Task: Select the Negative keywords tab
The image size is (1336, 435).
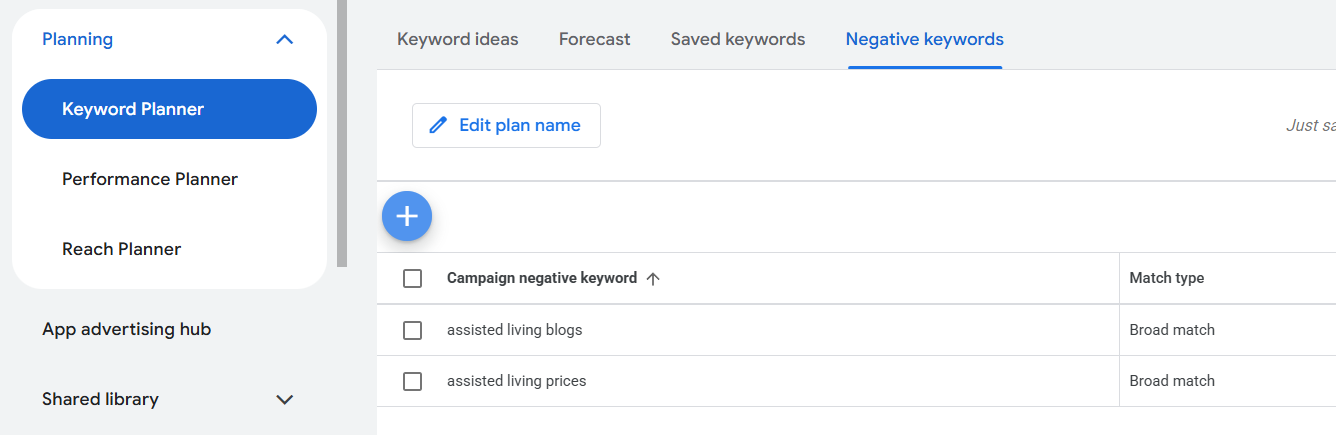Action: (x=925, y=40)
